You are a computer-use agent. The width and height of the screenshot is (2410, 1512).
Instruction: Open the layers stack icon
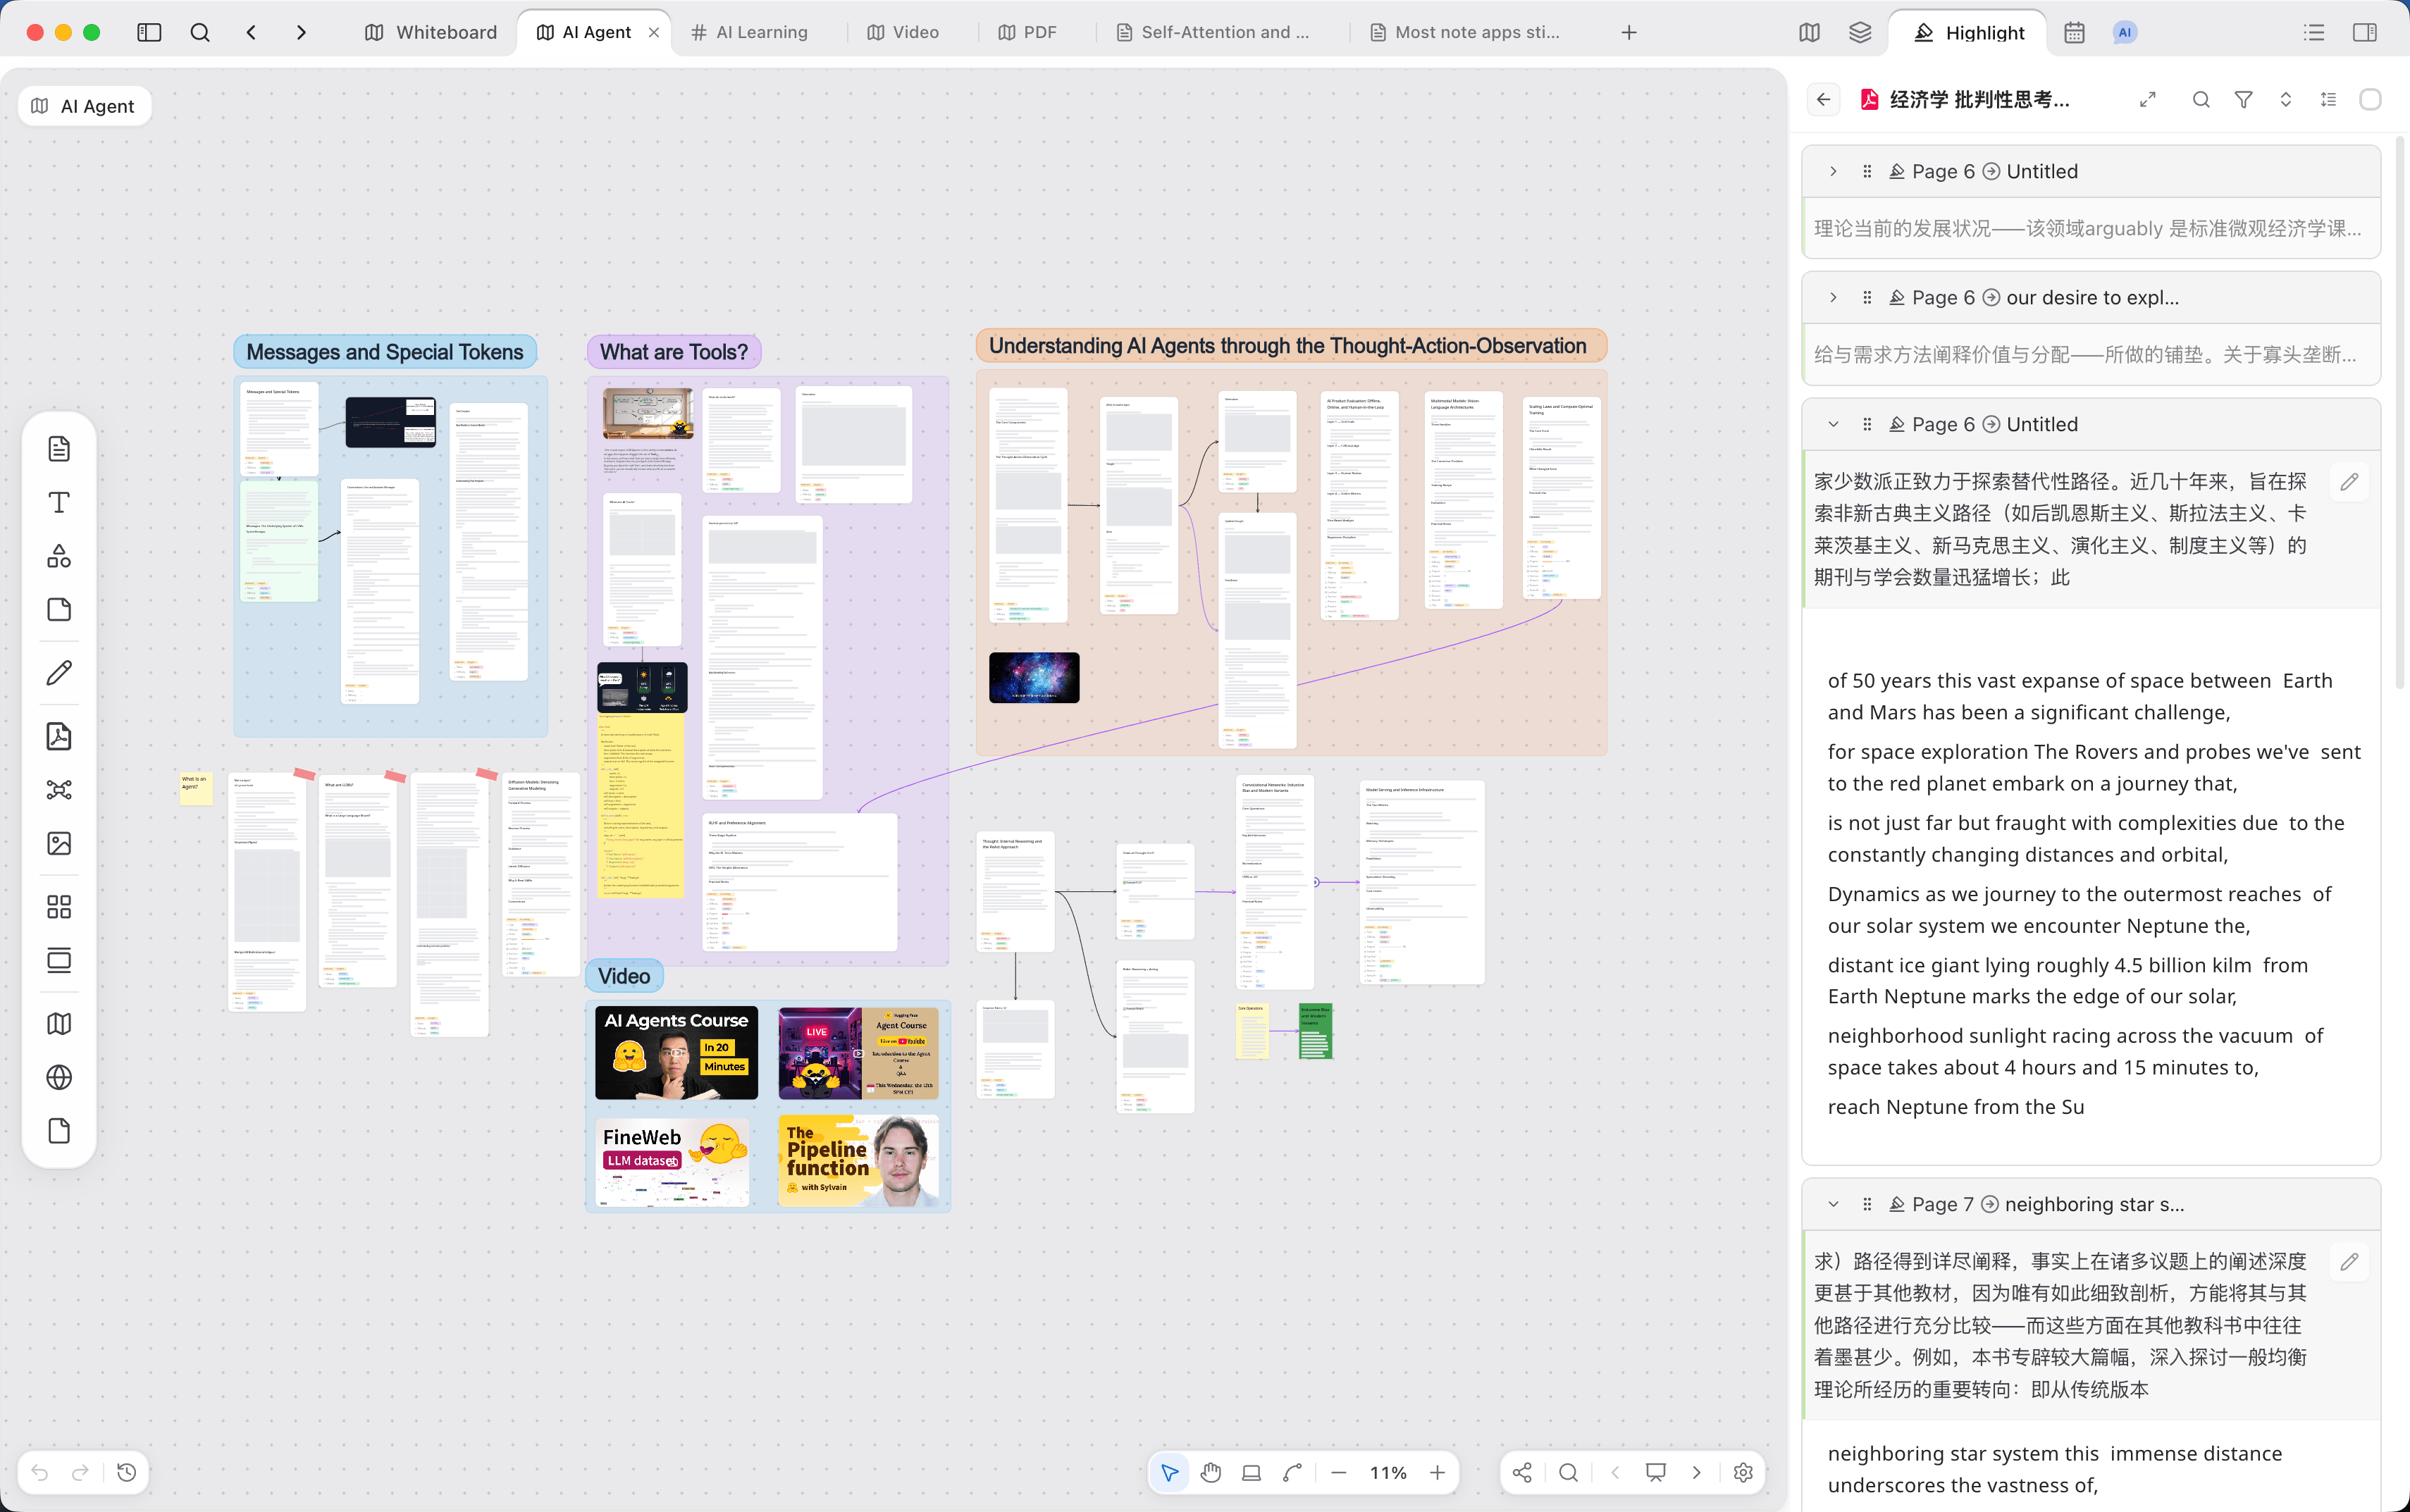1860,32
